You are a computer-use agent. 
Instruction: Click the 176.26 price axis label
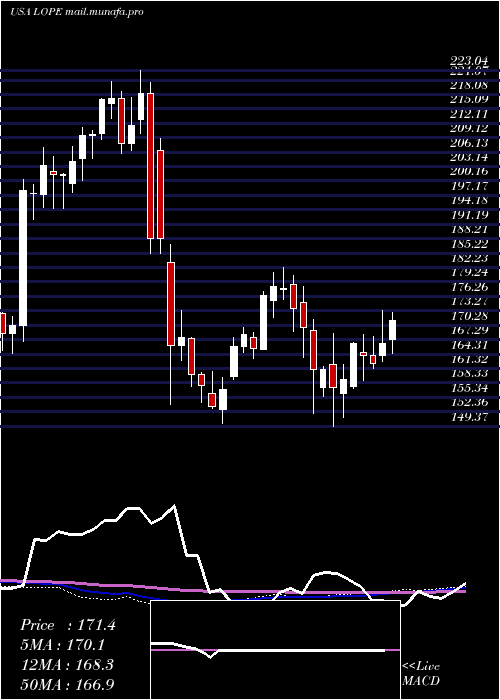click(x=468, y=286)
